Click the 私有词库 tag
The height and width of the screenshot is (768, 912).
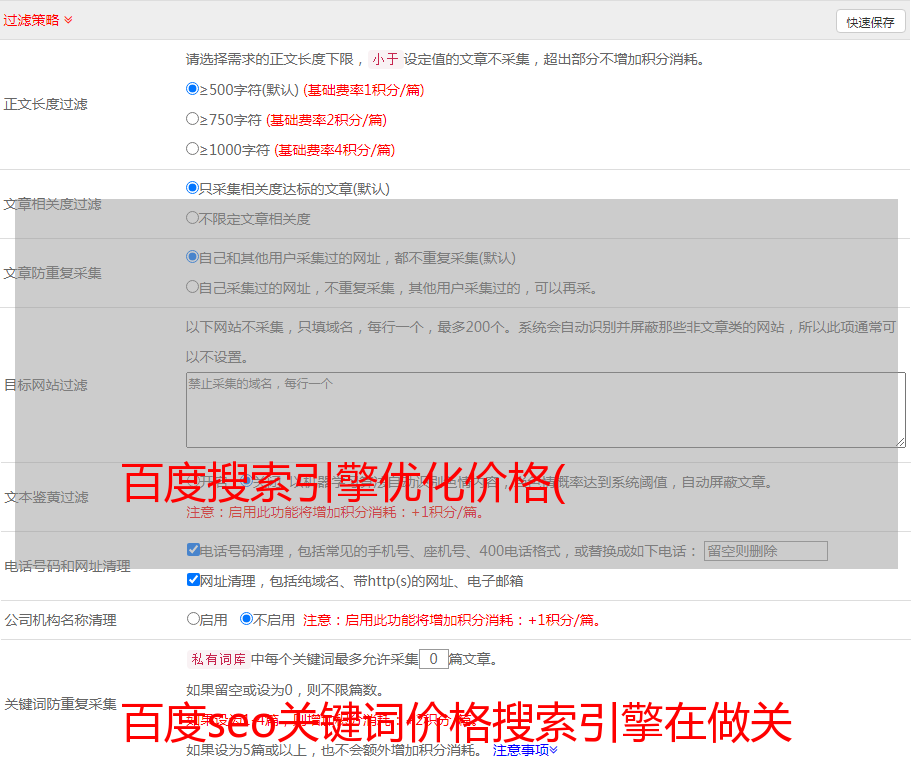(219, 659)
